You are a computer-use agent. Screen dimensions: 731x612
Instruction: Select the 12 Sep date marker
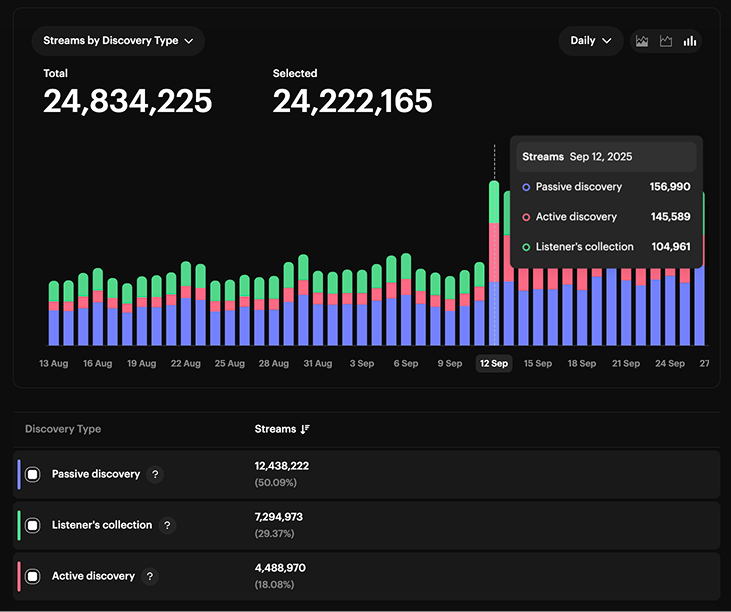(x=493, y=364)
